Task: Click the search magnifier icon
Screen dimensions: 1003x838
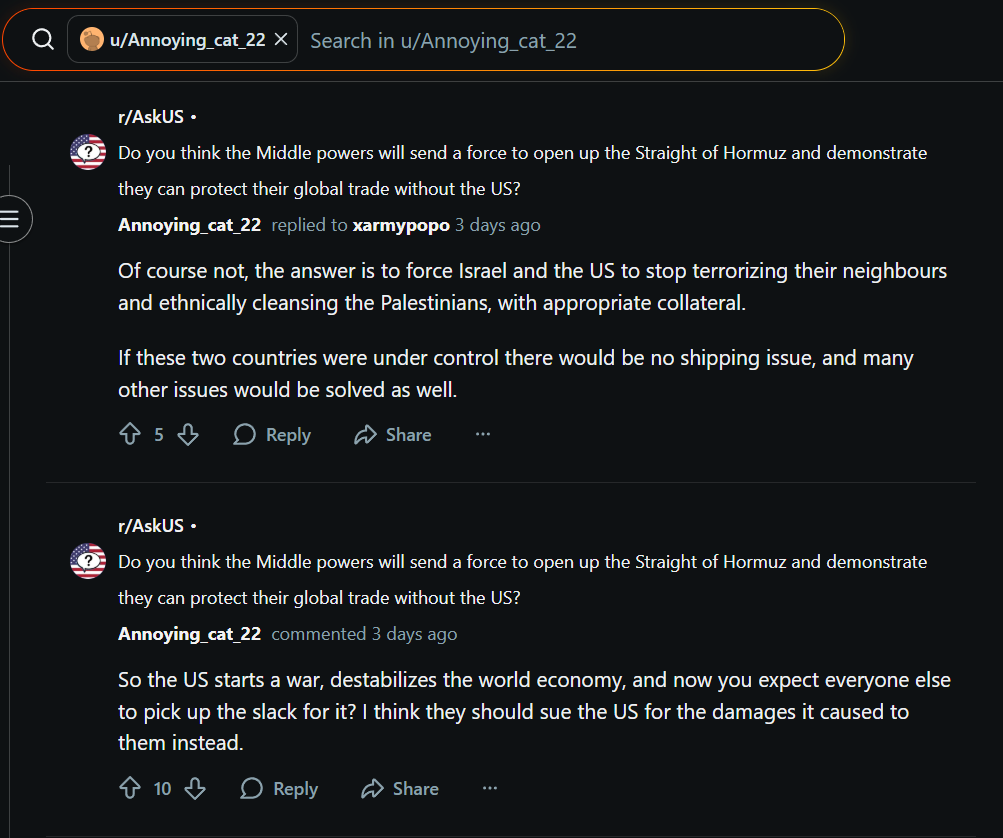Action: click(43, 40)
